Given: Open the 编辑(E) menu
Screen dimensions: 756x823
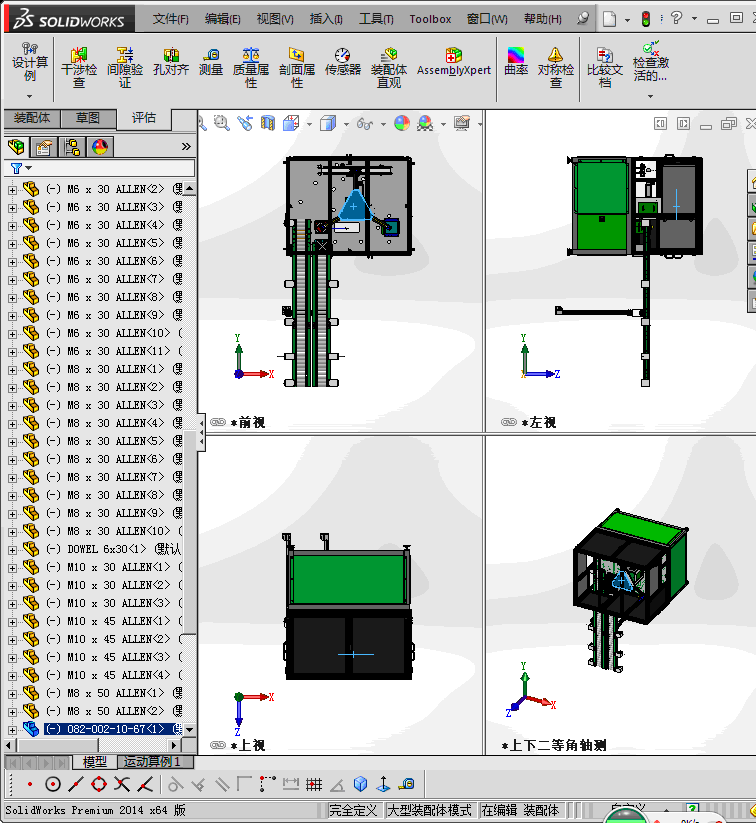Looking at the screenshot, I should tap(223, 19).
